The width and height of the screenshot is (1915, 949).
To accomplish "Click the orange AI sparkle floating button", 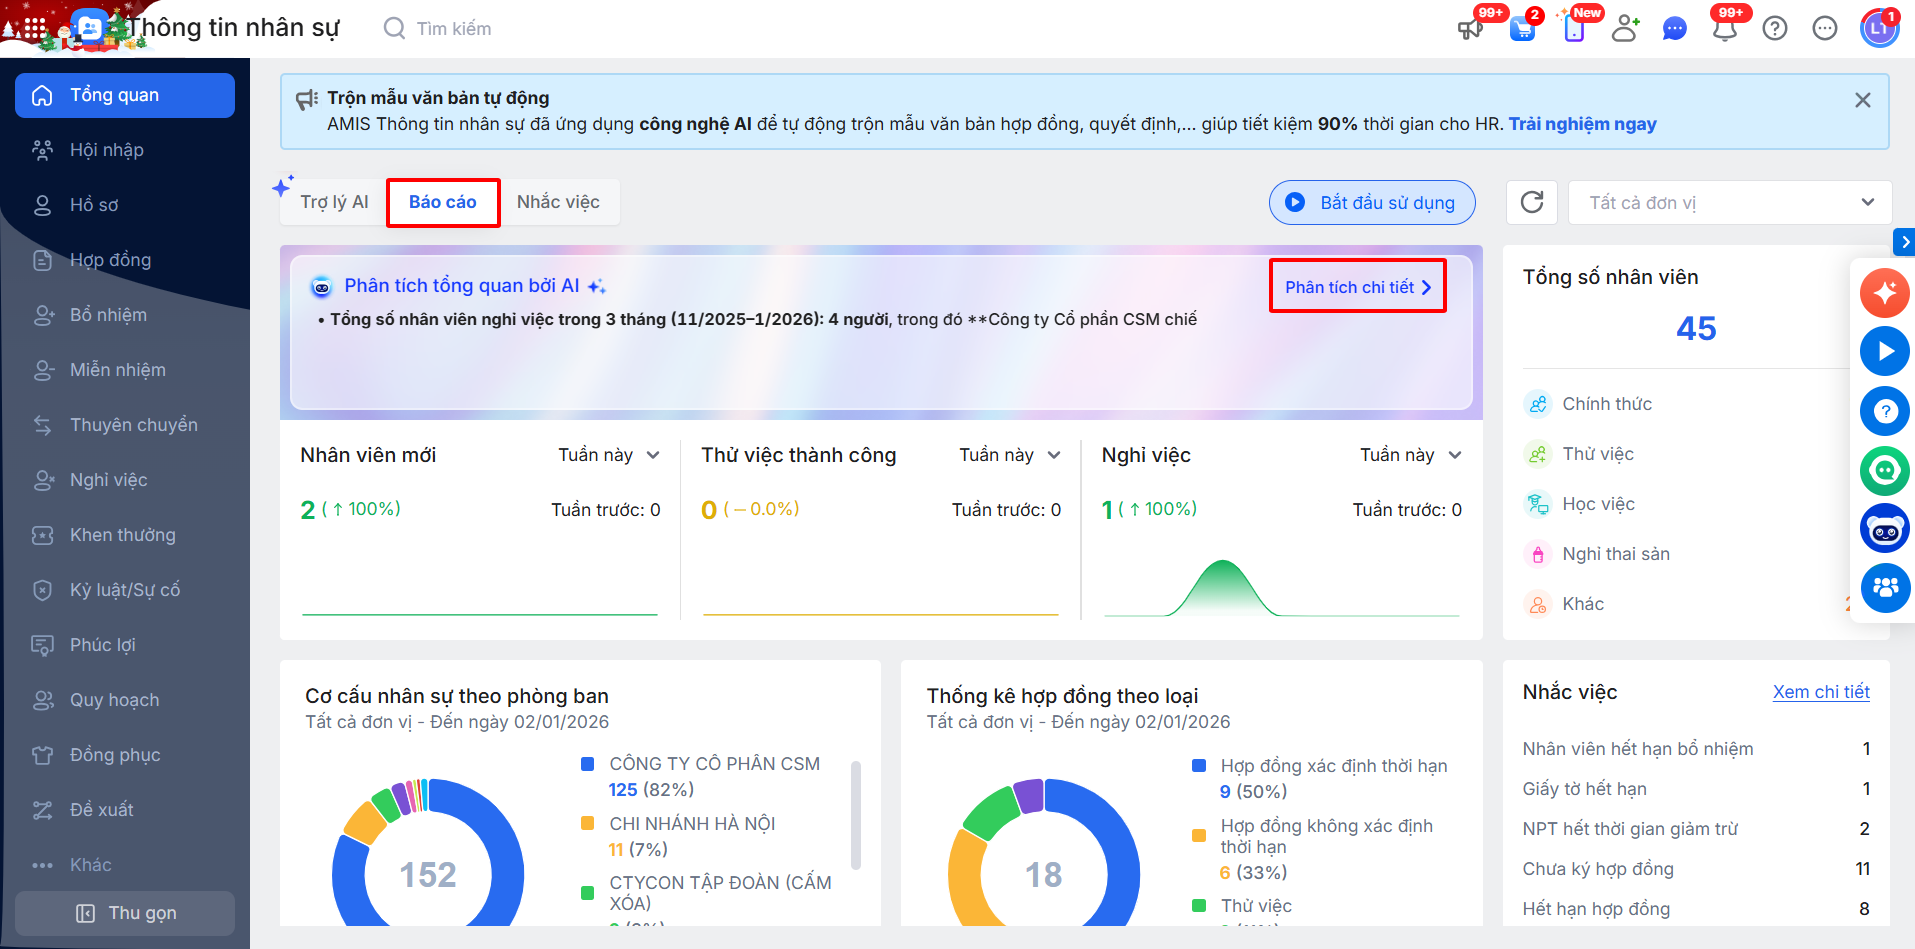I will [x=1885, y=292].
